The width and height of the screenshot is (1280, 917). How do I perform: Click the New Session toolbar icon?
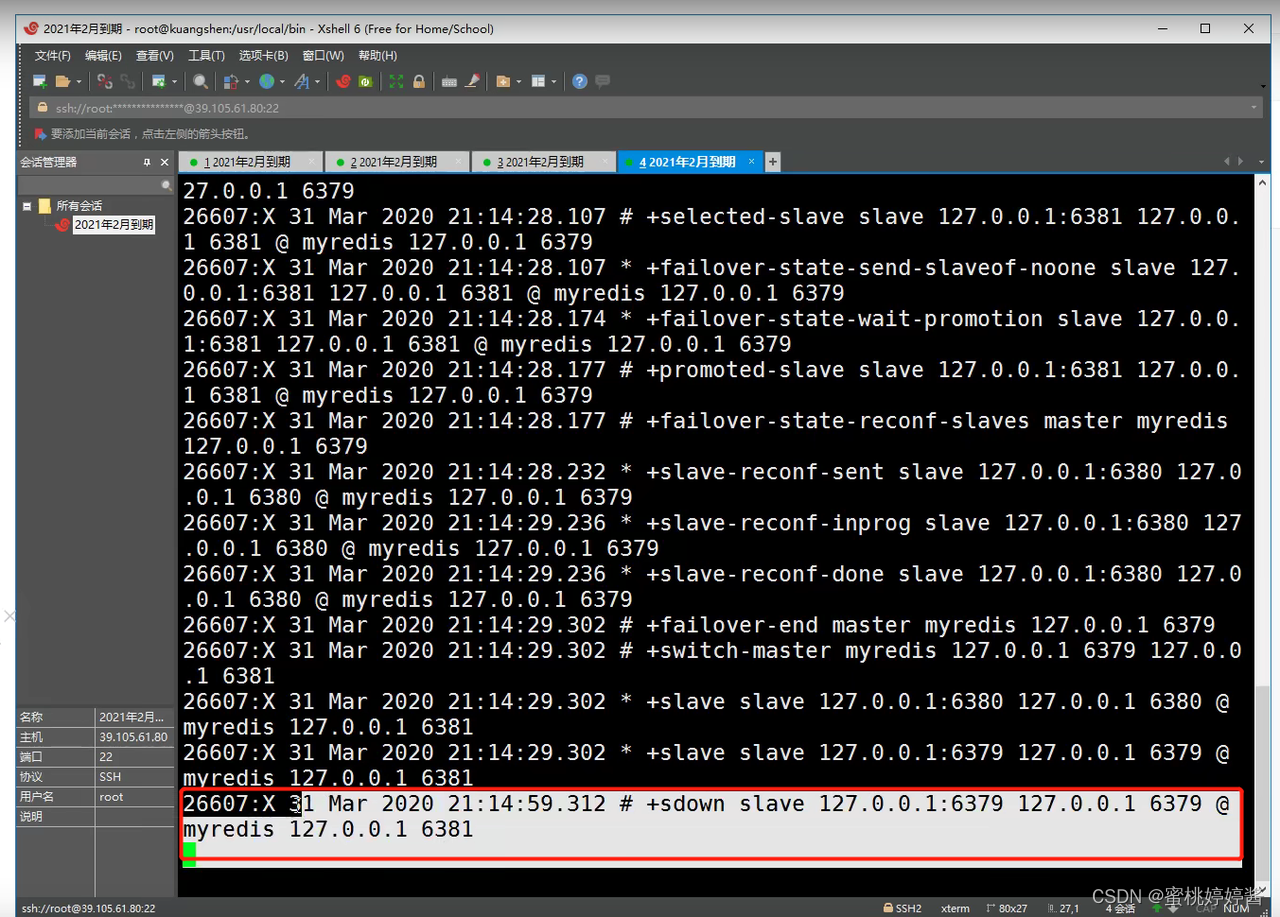(40, 82)
